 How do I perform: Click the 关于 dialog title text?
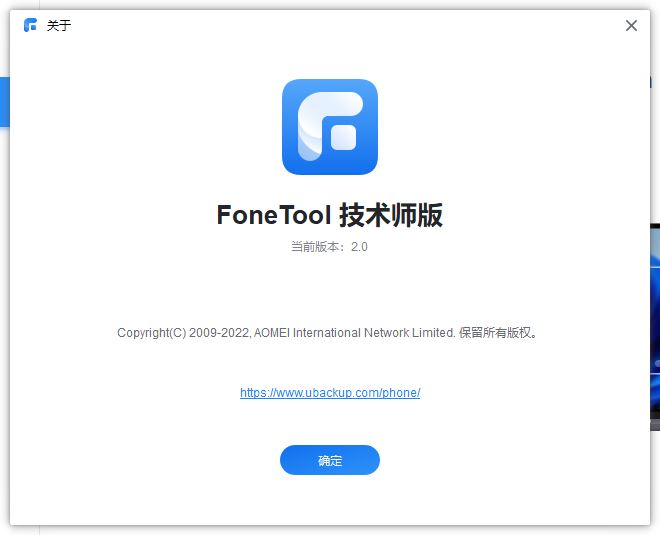click(59, 26)
